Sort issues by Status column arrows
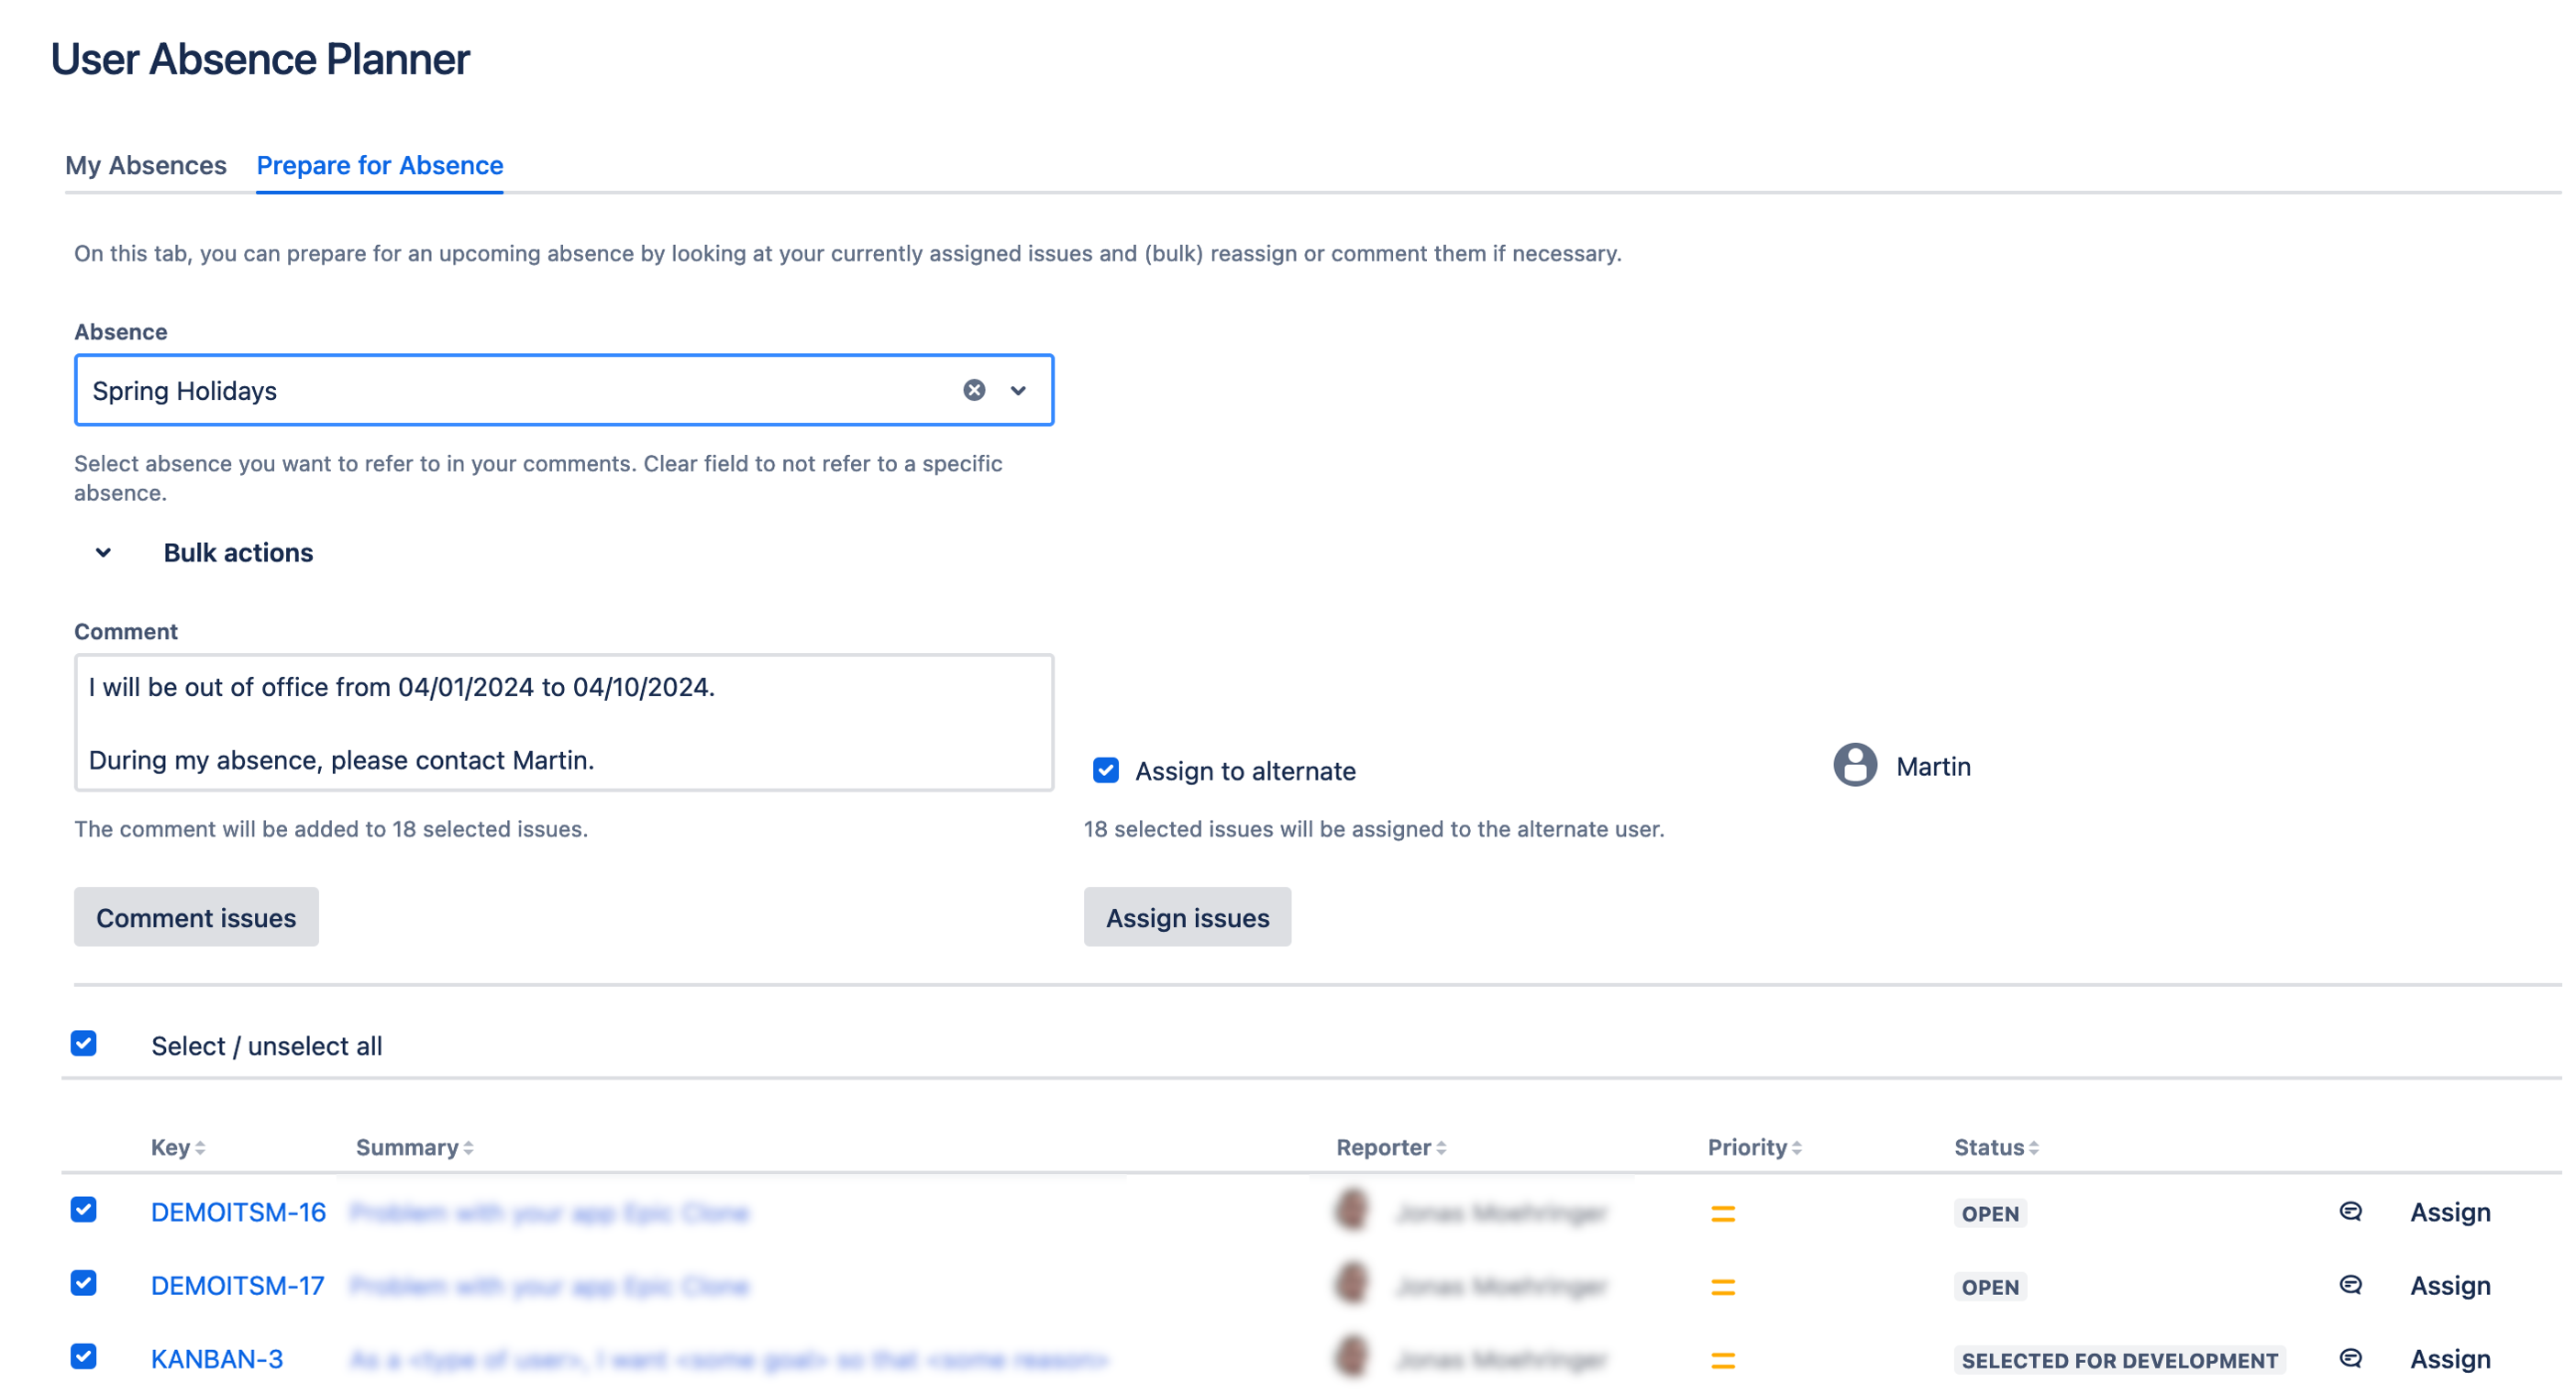 [x=2033, y=1148]
